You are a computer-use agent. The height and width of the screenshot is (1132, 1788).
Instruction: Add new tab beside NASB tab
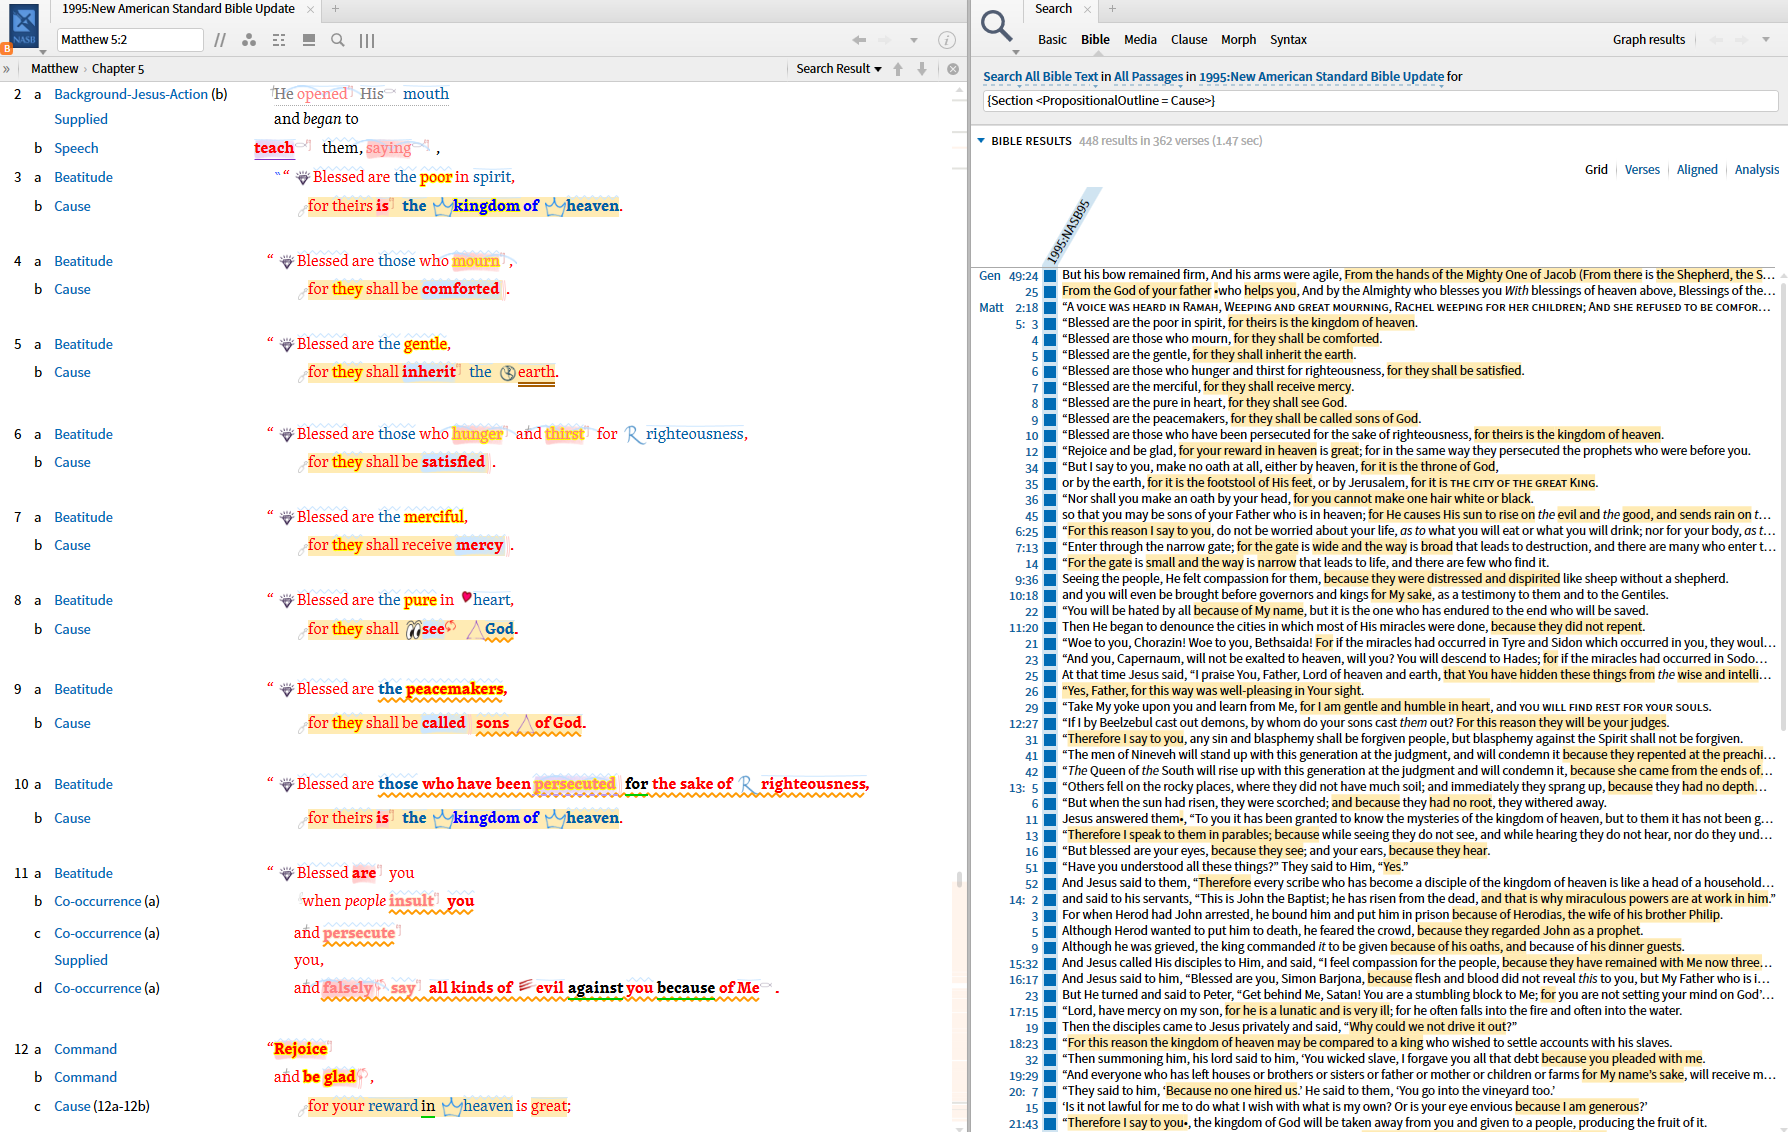click(335, 9)
